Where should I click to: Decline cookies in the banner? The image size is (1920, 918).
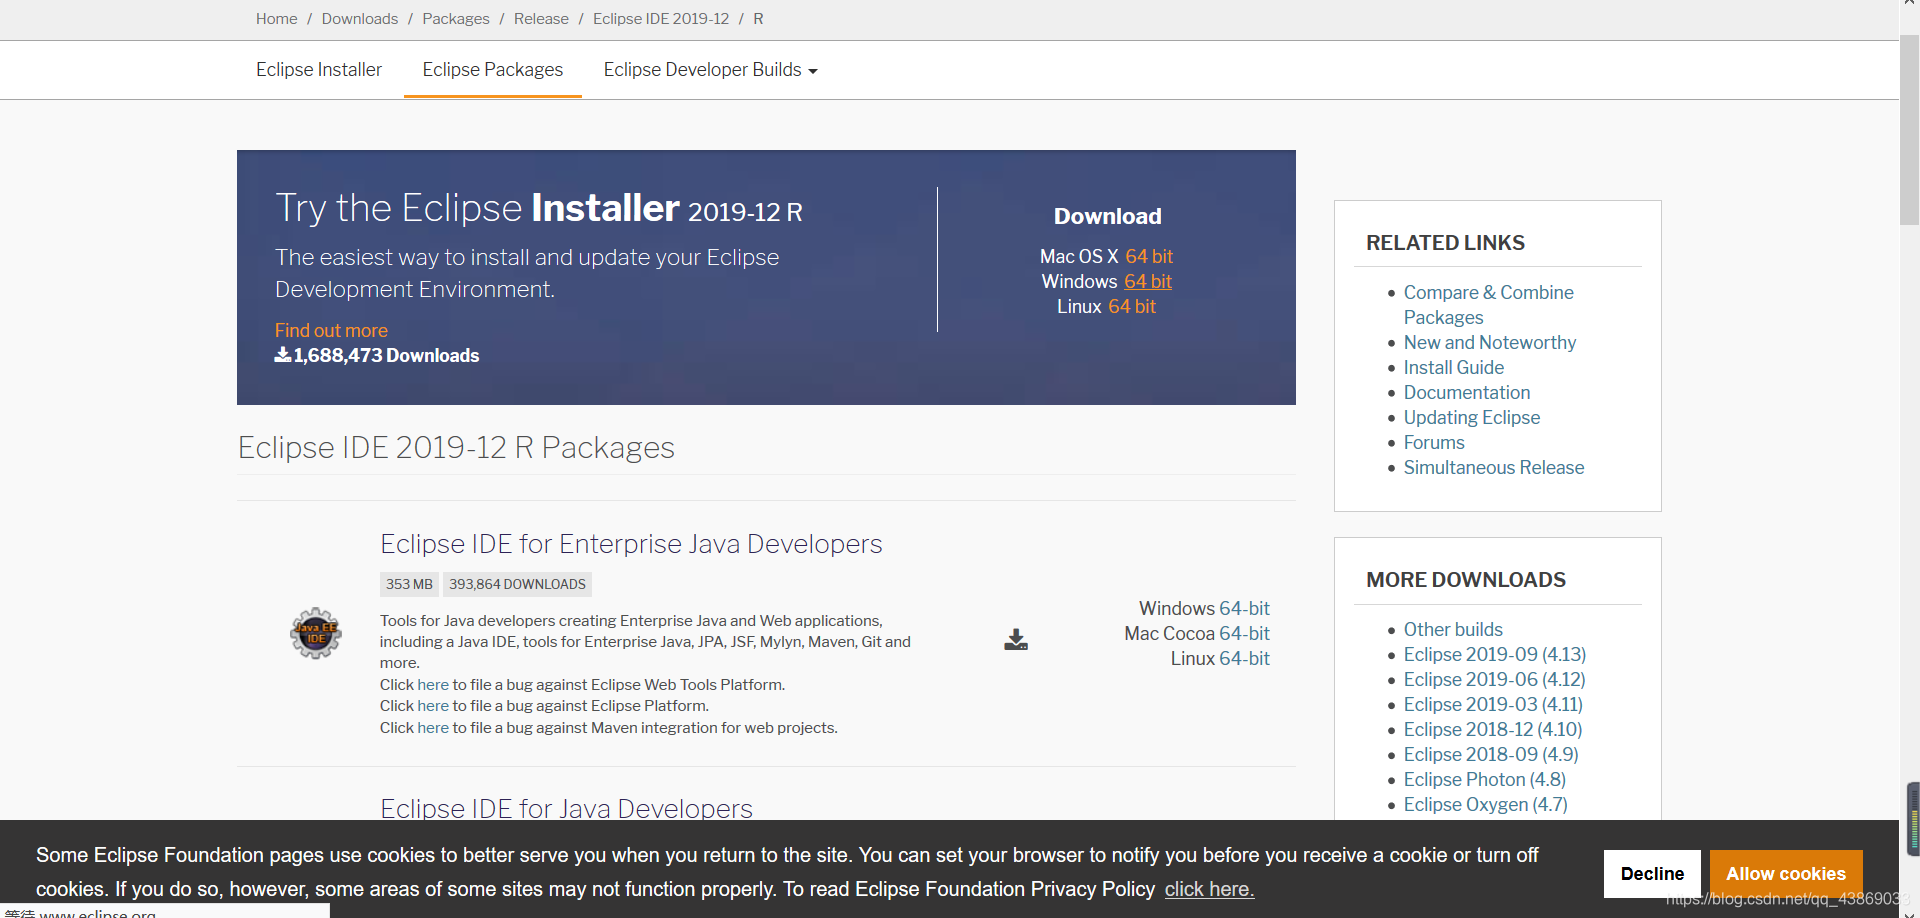[x=1652, y=874]
